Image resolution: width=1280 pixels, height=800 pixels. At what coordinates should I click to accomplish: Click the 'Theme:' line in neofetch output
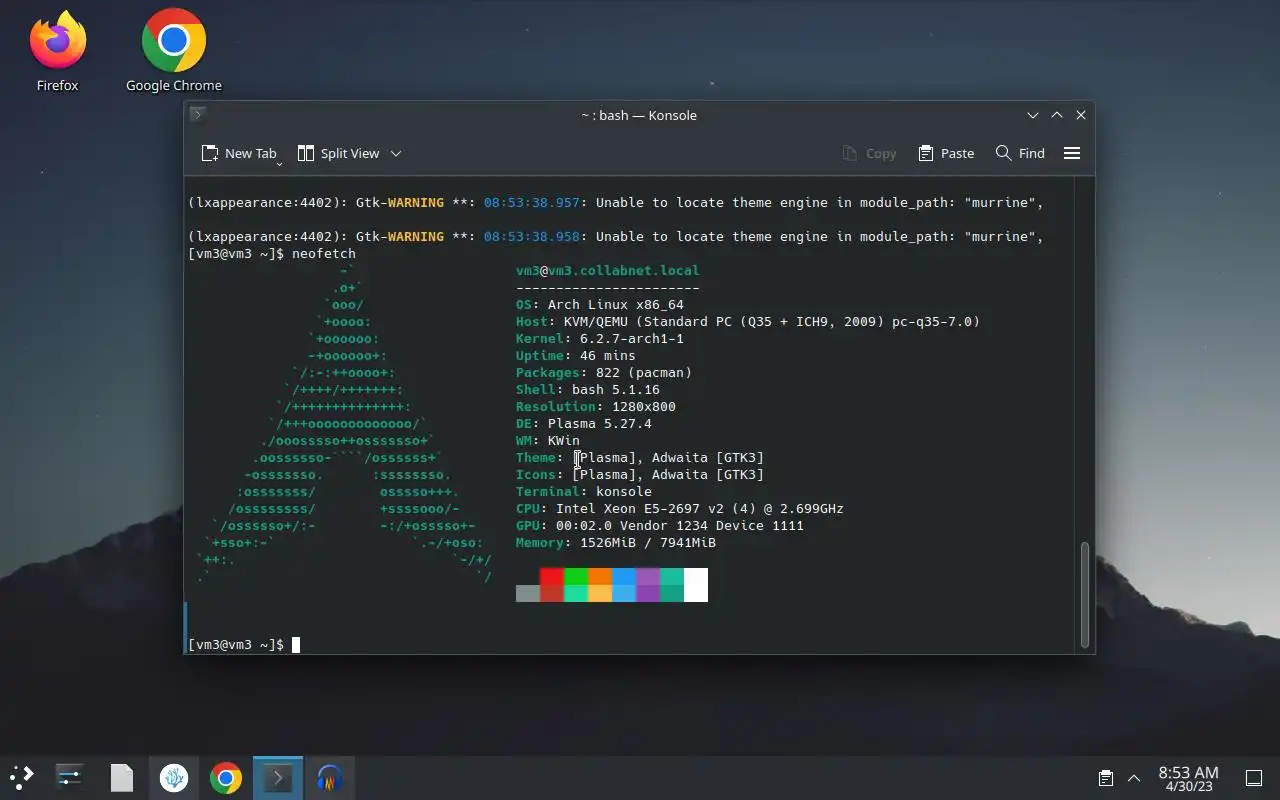click(x=640, y=458)
